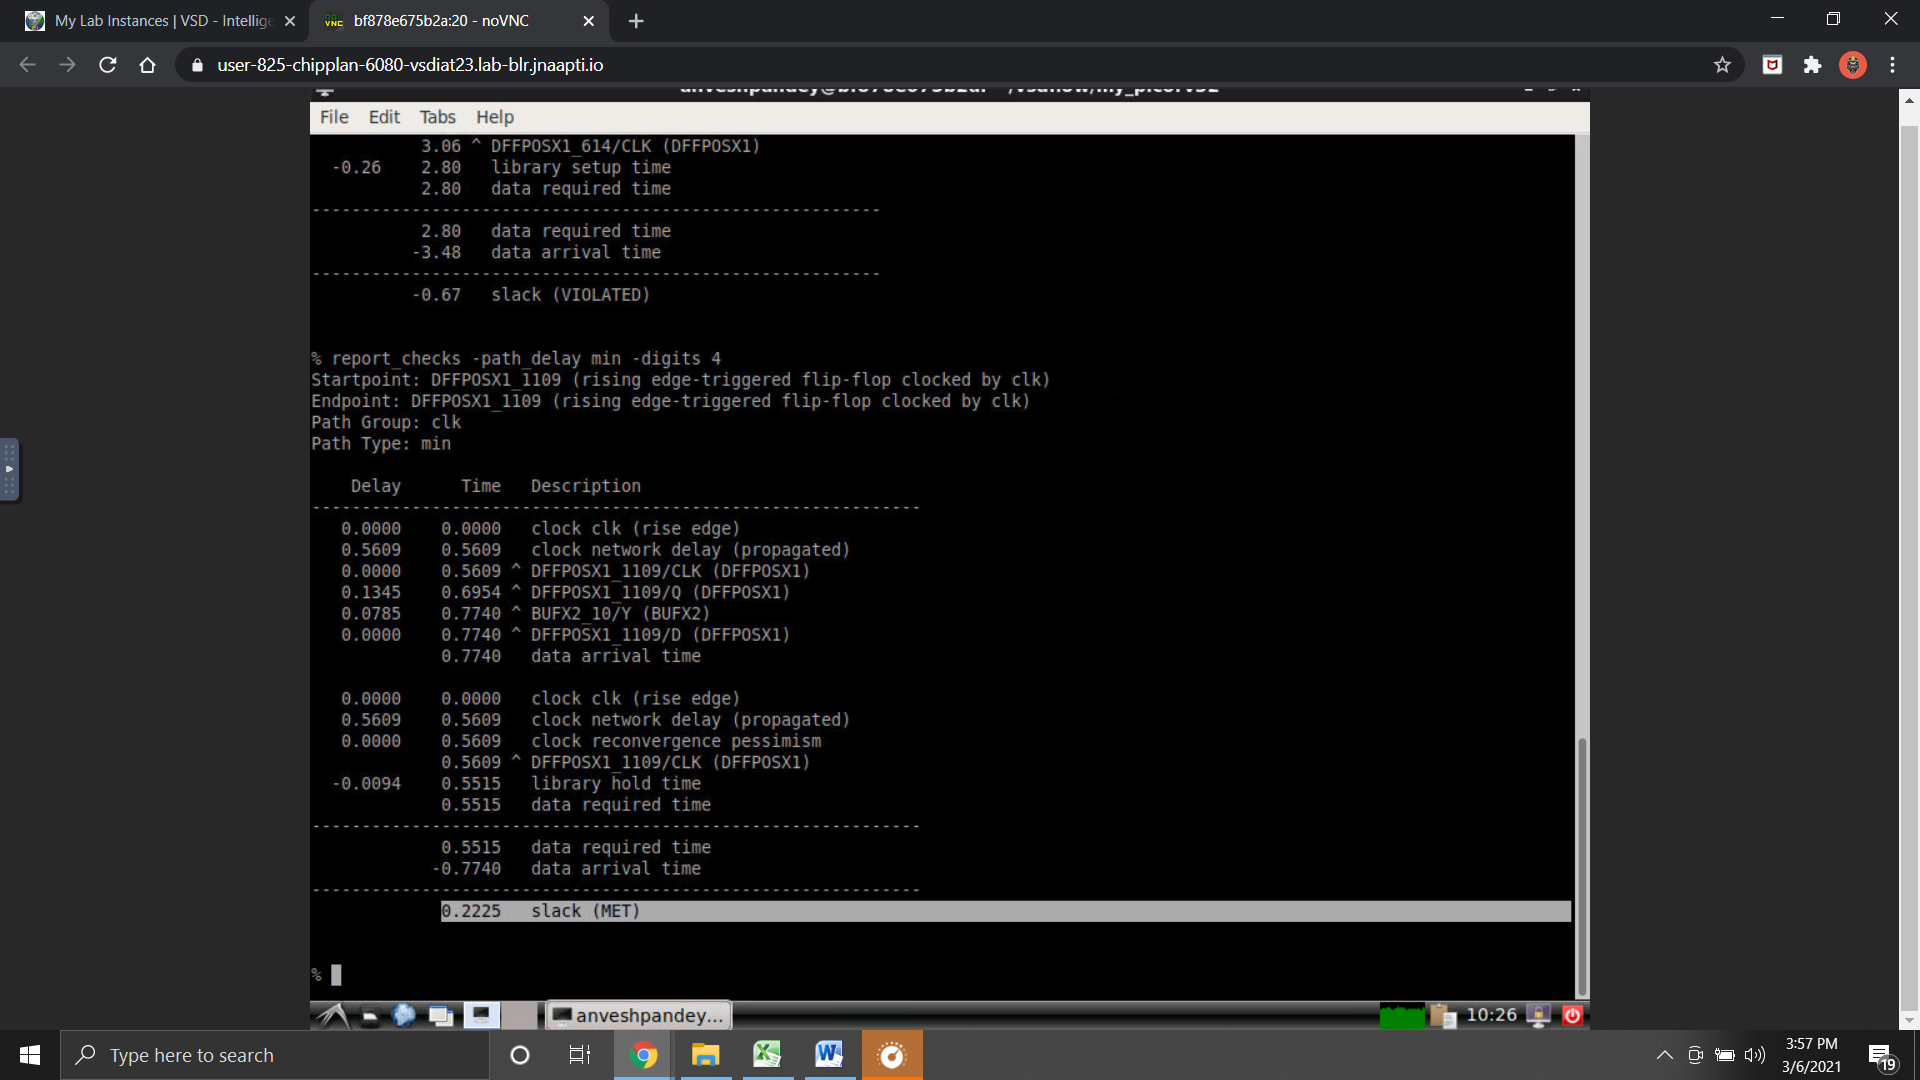Open the Edit menu in terminal
This screenshot has width=1920, height=1080.
coord(384,117)
